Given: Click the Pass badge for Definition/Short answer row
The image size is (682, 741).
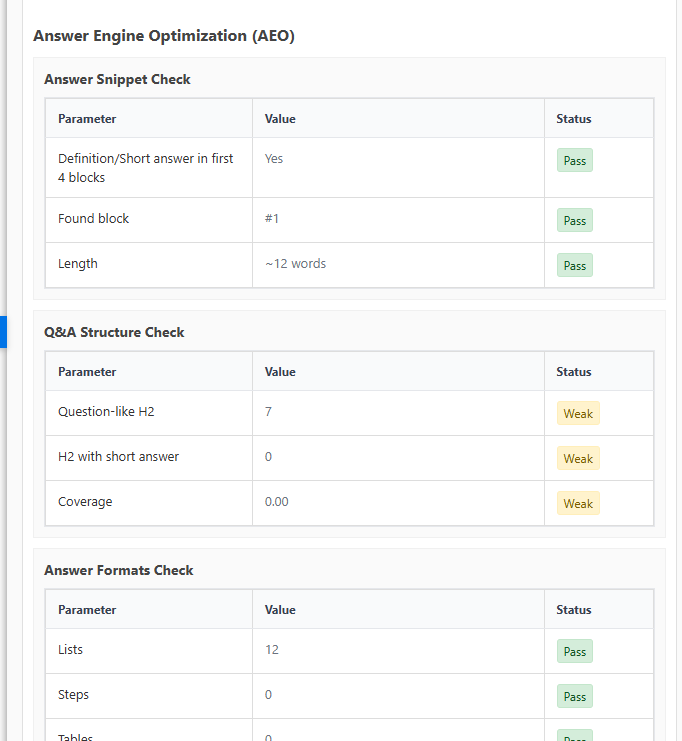Looking at the screenshot, I should click(x=575, y=160).
